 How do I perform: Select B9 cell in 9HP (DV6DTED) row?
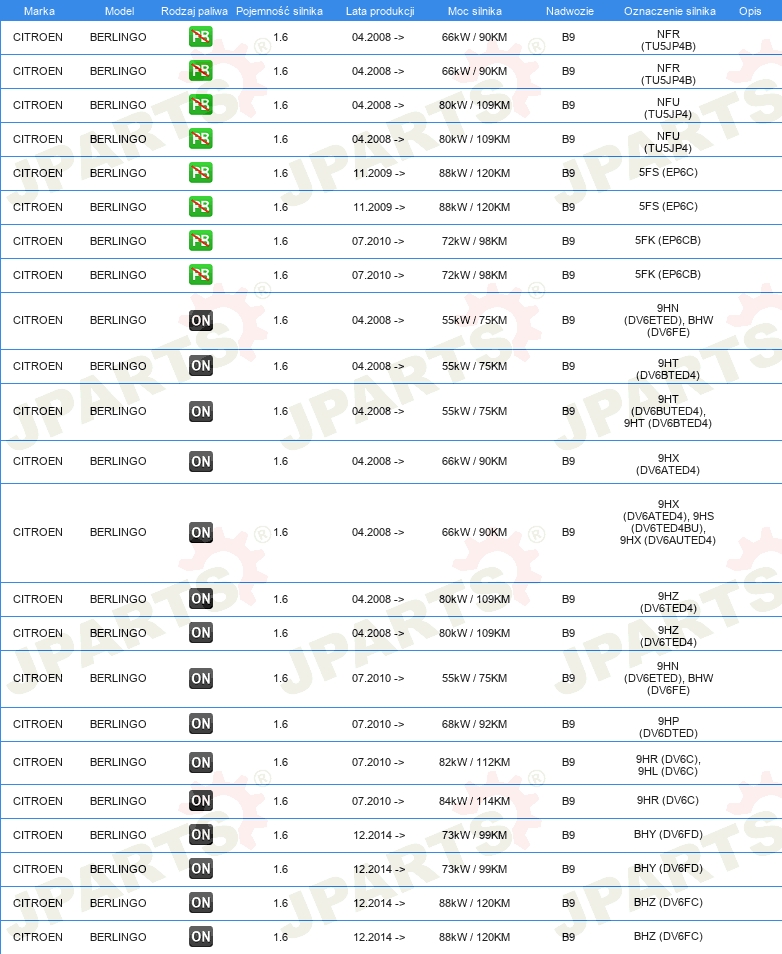click(568, 724)
